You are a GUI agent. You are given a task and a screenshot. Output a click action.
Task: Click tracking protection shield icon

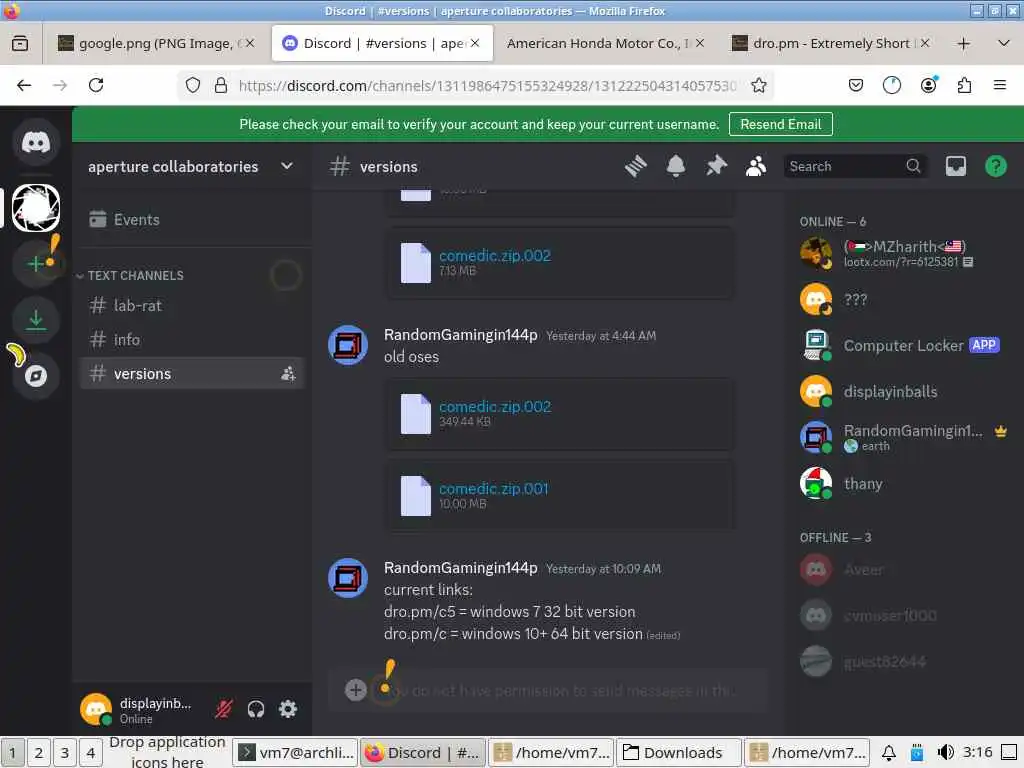coord(193,86)
